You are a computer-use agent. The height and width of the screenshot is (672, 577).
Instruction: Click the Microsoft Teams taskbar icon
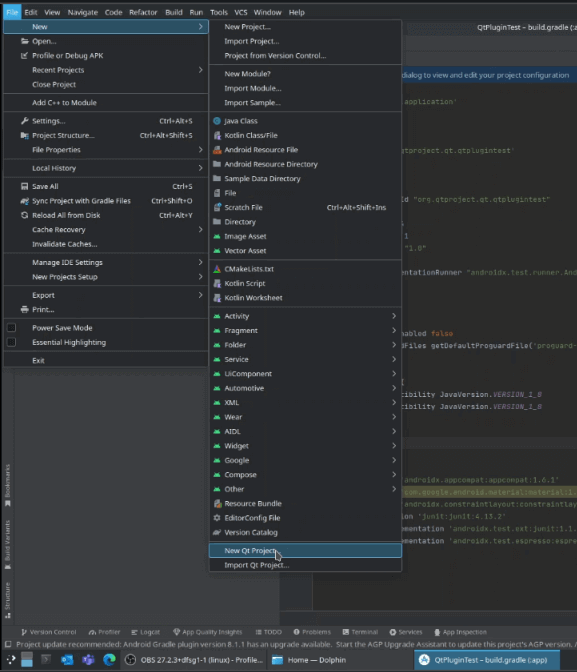88,660
